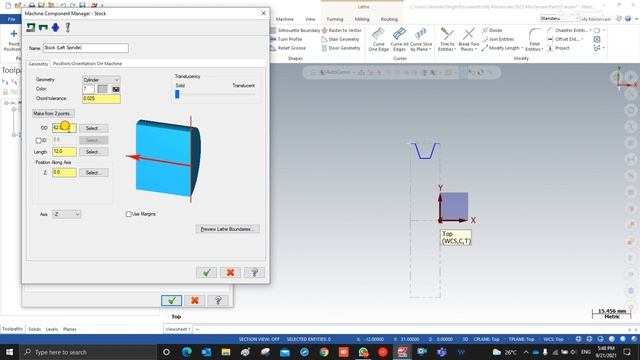Open the Turning ribbon tab

[335, 19]
